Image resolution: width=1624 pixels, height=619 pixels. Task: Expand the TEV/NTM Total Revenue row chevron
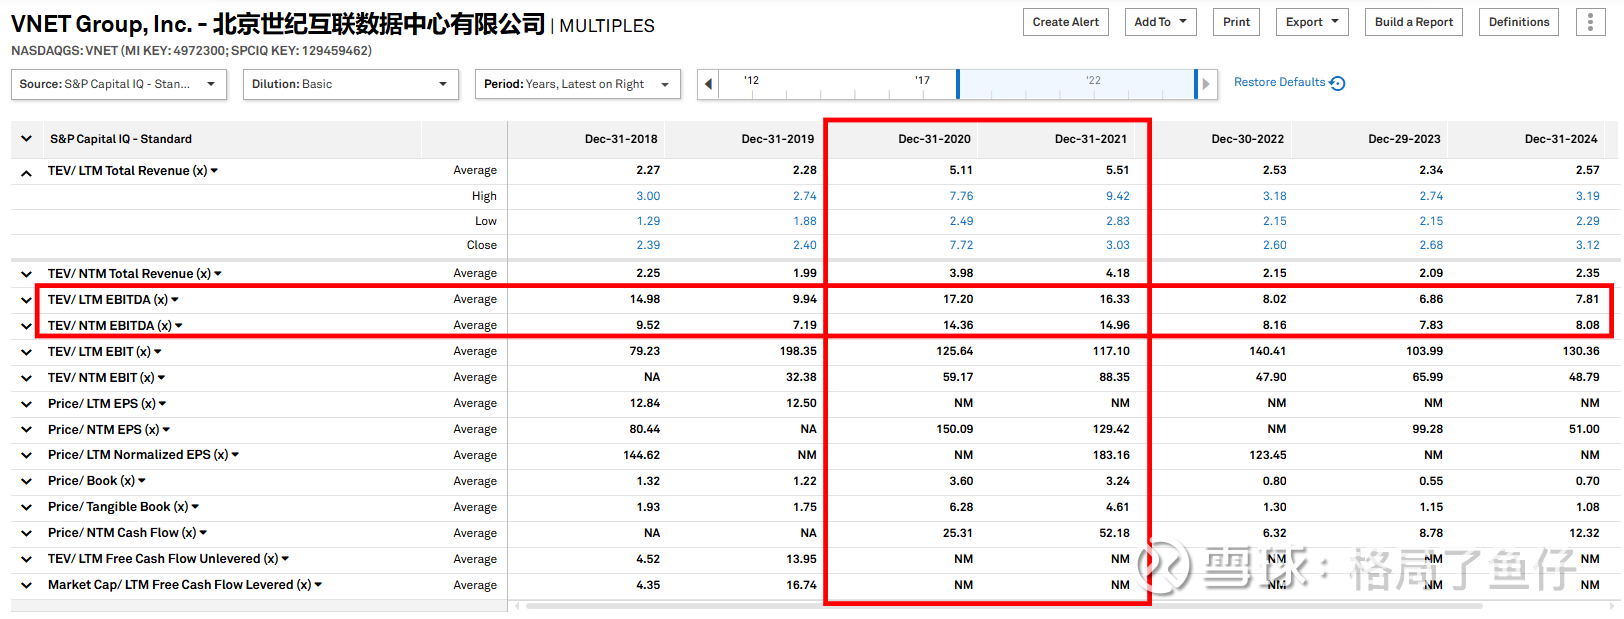27,274
